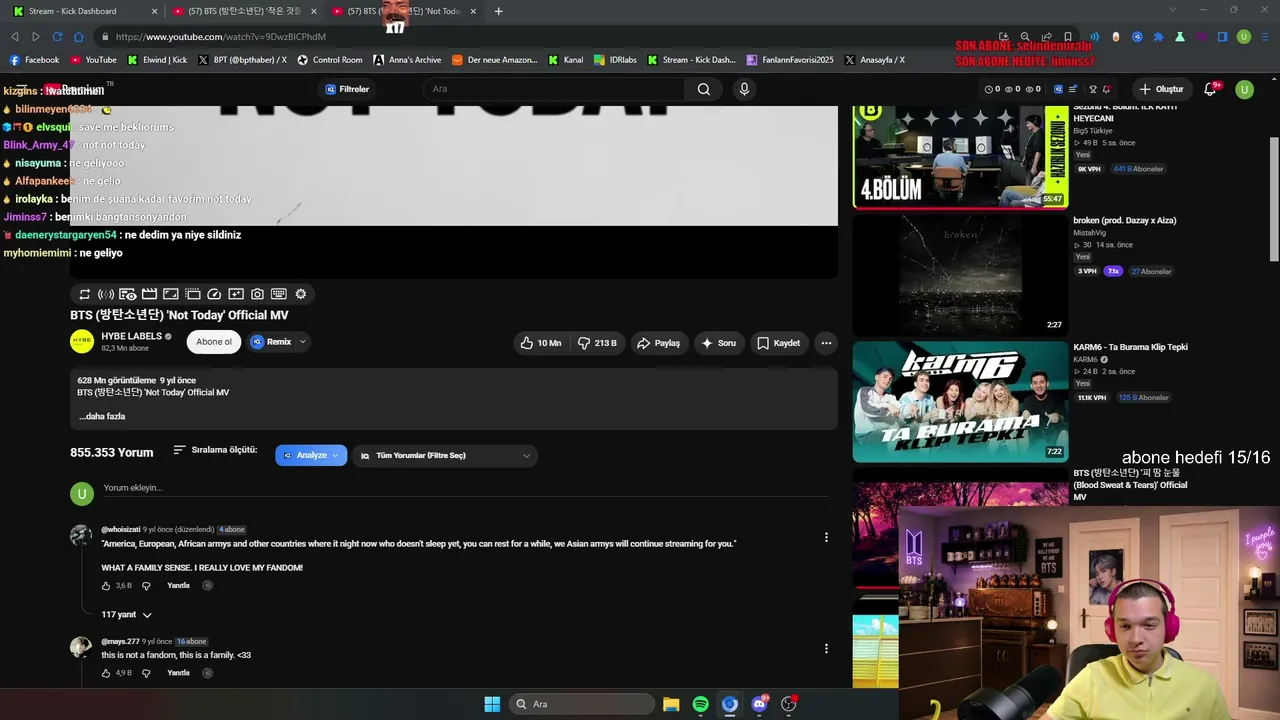Screen dimensions: 1280x720
Task: Open Discord from the taskbar
Action: (759, 704)
